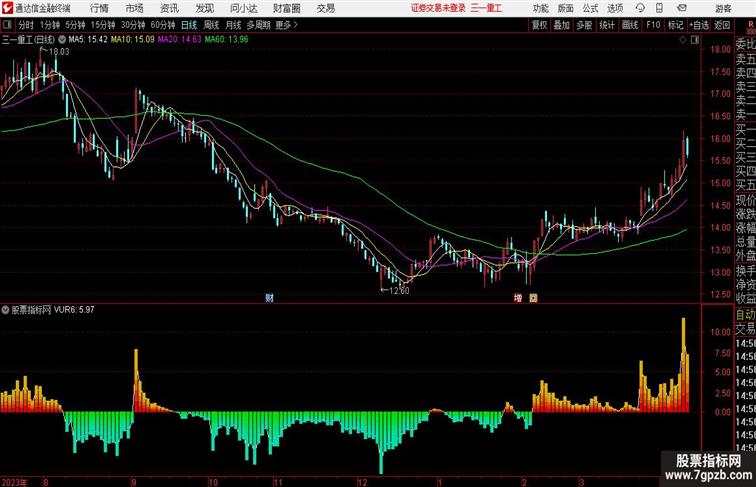Switch to 1分钟 period
Image resolution: width=756 pixels, height=487 pixels.
pyautogui.click(x=50, y=25)
